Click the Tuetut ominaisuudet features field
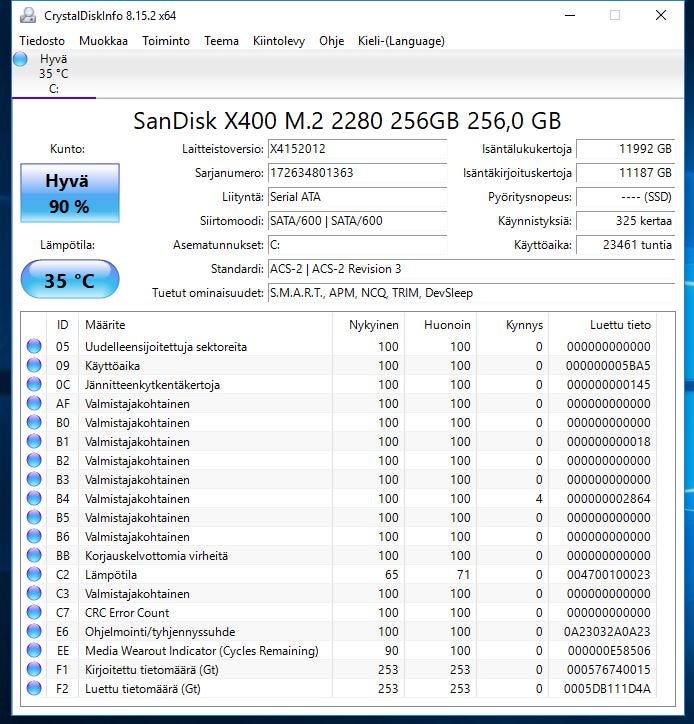Screen dimensions: 694x724 (x=471, y=293)
